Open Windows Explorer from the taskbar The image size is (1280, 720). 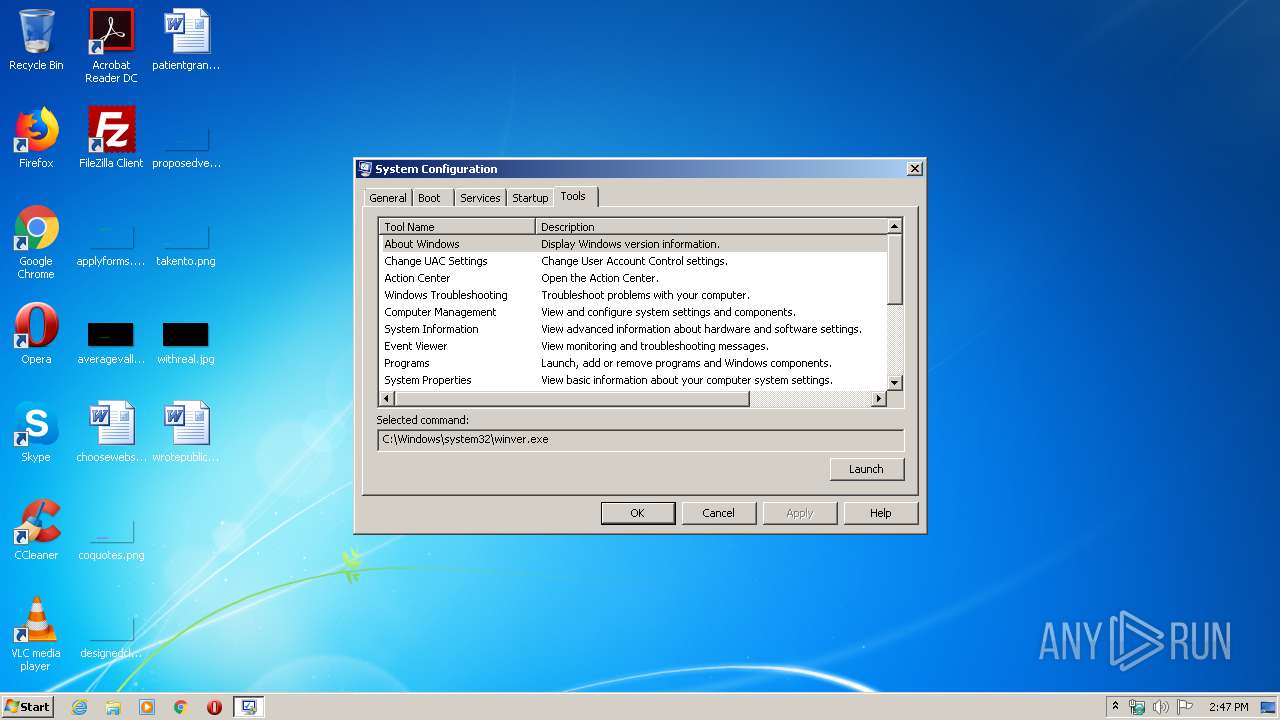(x=113, y=707)
